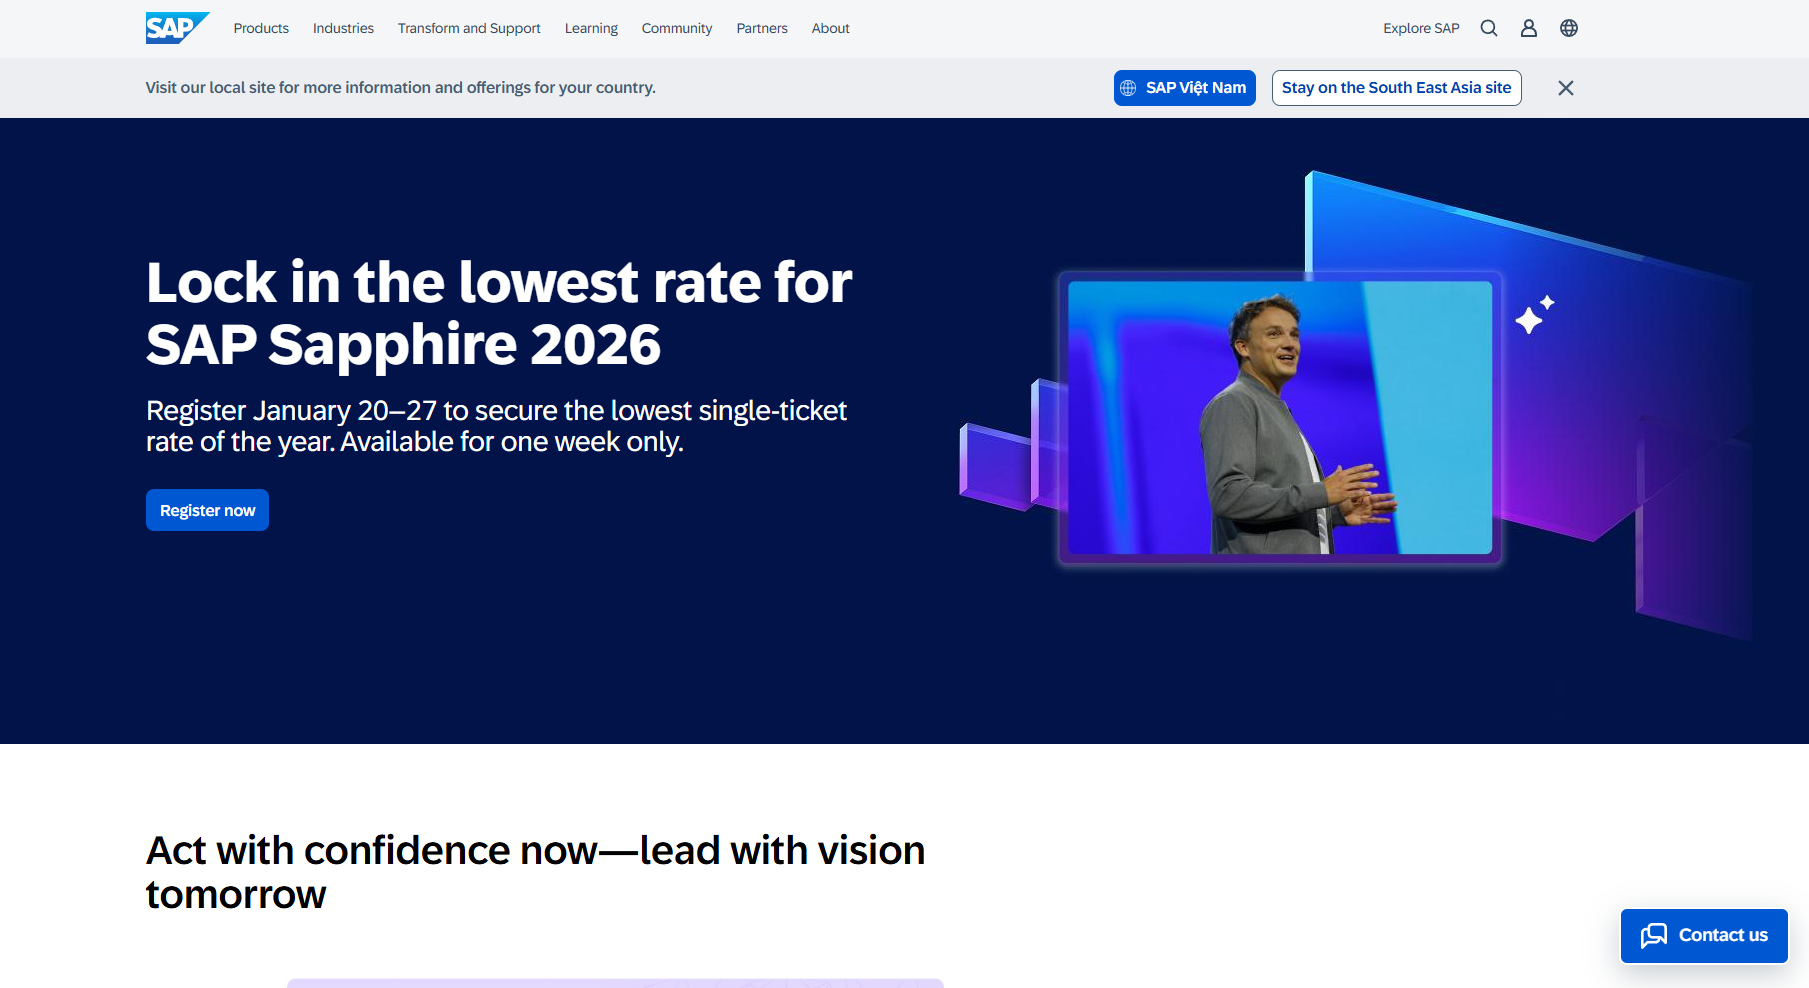Open Transform and Support menu
Viewport: 1809px width, 988px height.
pyautogui.click(x=469, y=28)
